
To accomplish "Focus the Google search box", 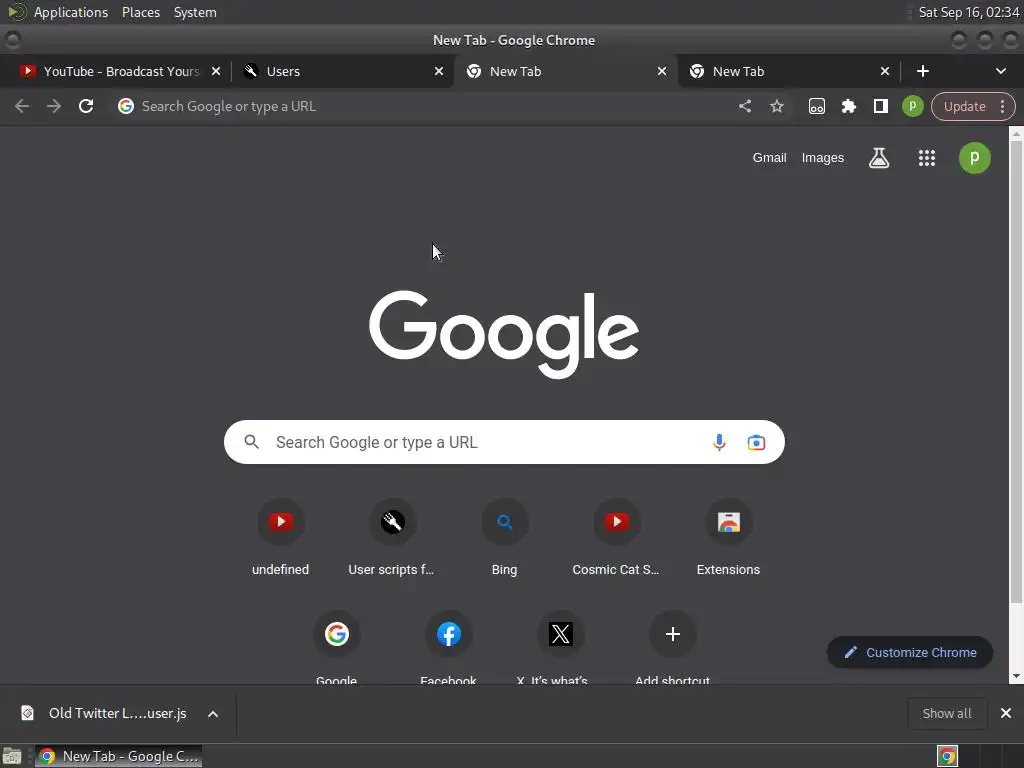I will pos(504,442).
